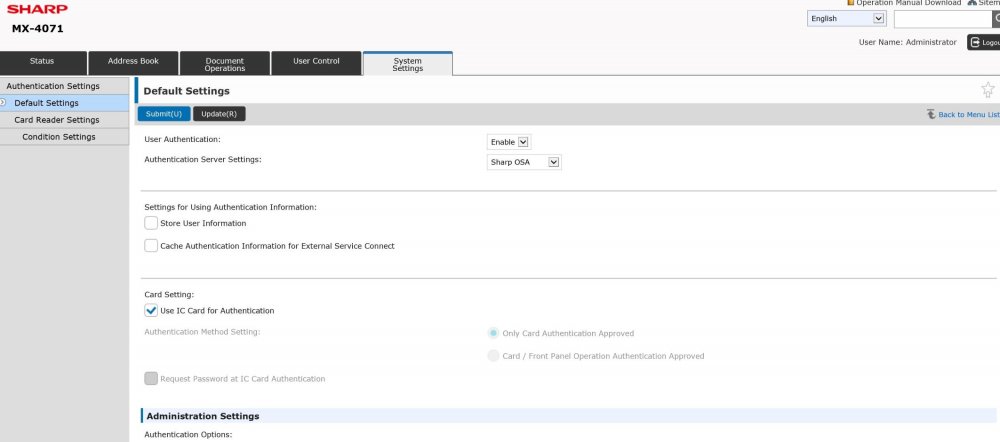
Task: Open the User Control tab
Action: (316, 62)
